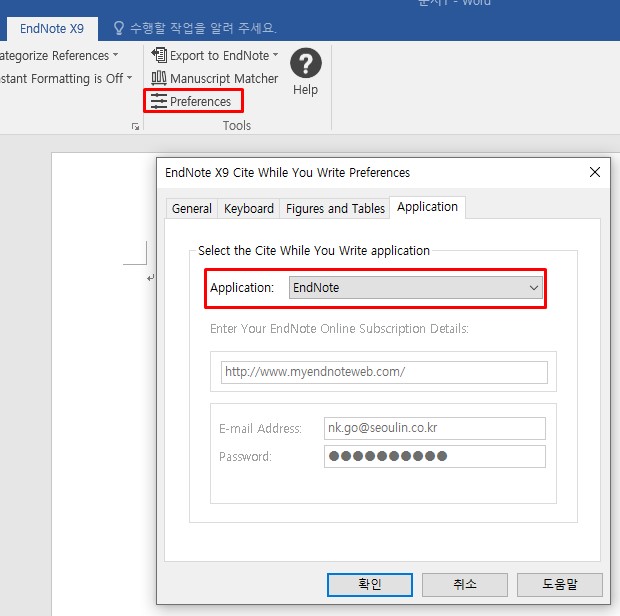Open the bibliography group dialog launcher
This screenshot has width=620, height=616.
tap(135, 127)
